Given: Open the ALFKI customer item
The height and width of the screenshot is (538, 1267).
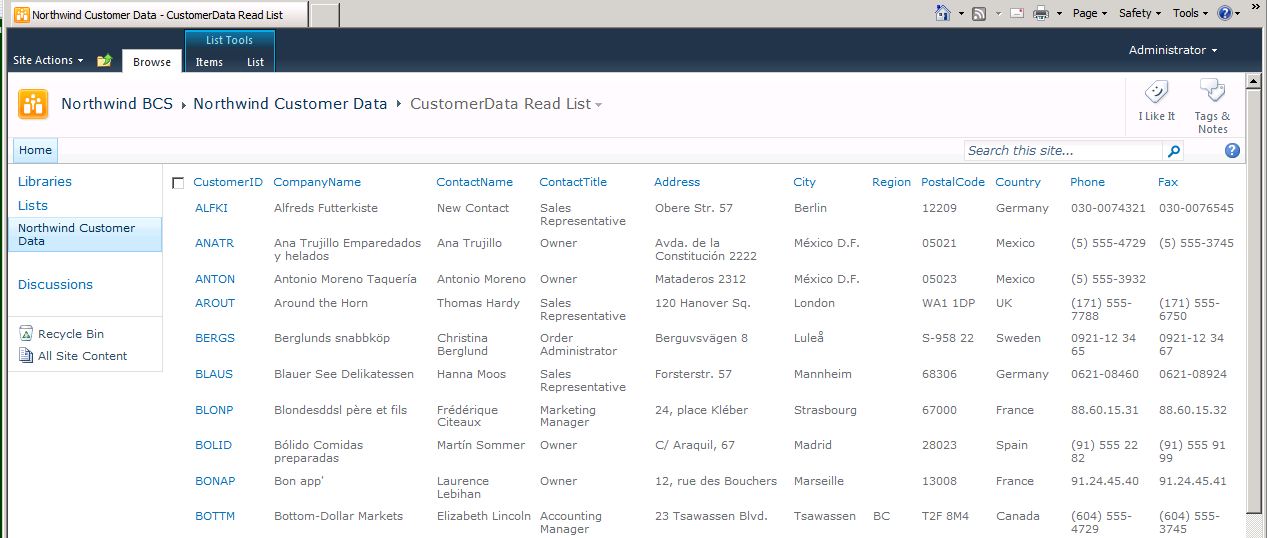Looking at the screenshot, I should [212, 208].
